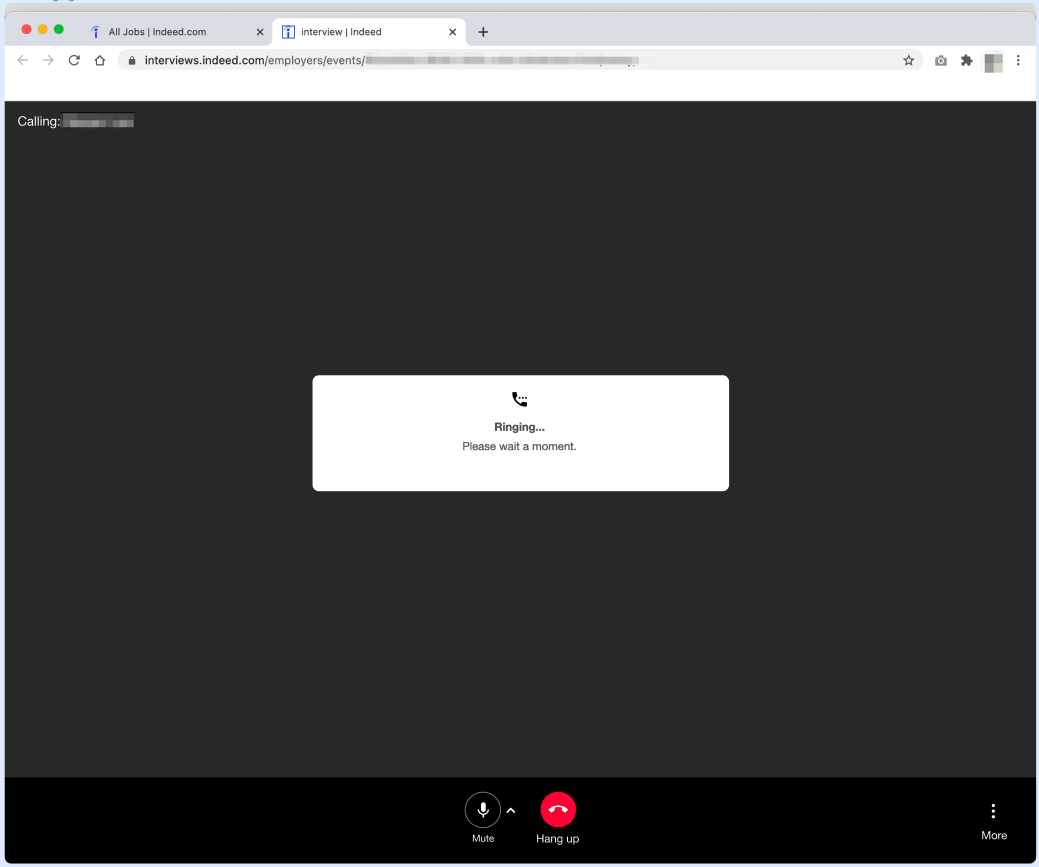The height and width of the screenshot is (867, 1039).
Task: Go back to the previous page
Action: 23,60
